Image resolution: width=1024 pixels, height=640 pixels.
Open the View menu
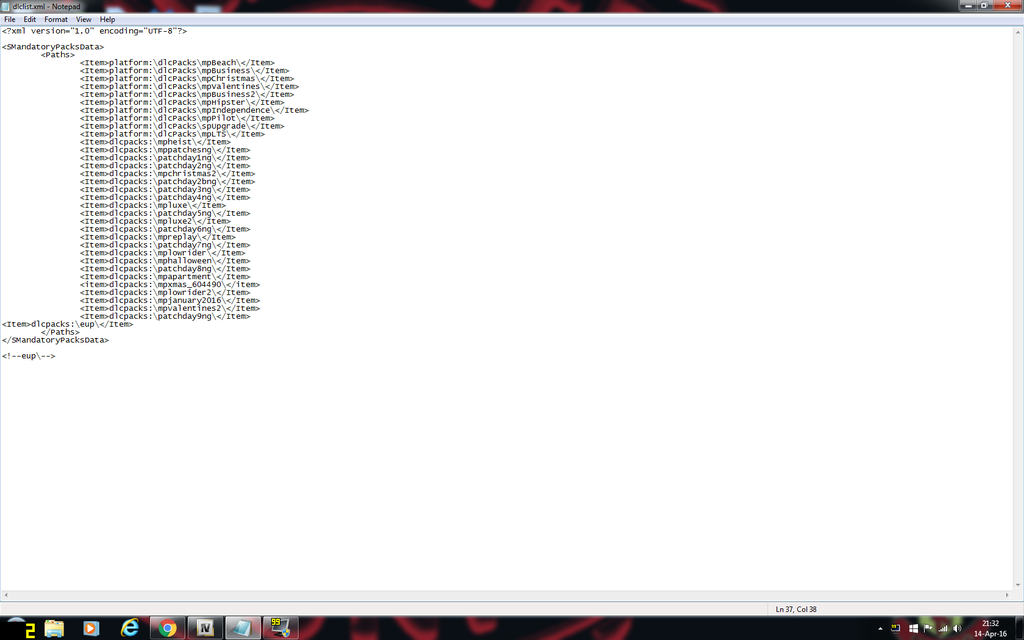click(84, 19)
